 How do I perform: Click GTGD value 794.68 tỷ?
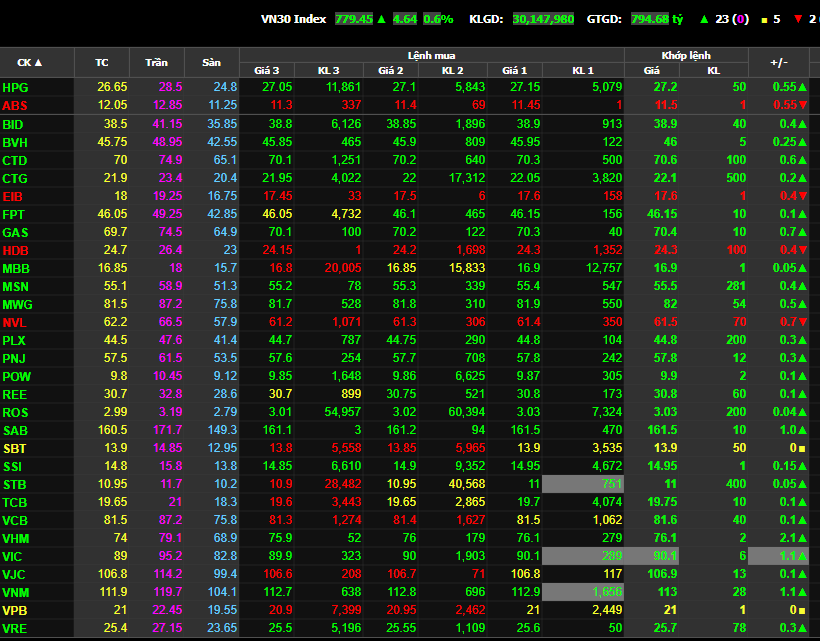657,19
